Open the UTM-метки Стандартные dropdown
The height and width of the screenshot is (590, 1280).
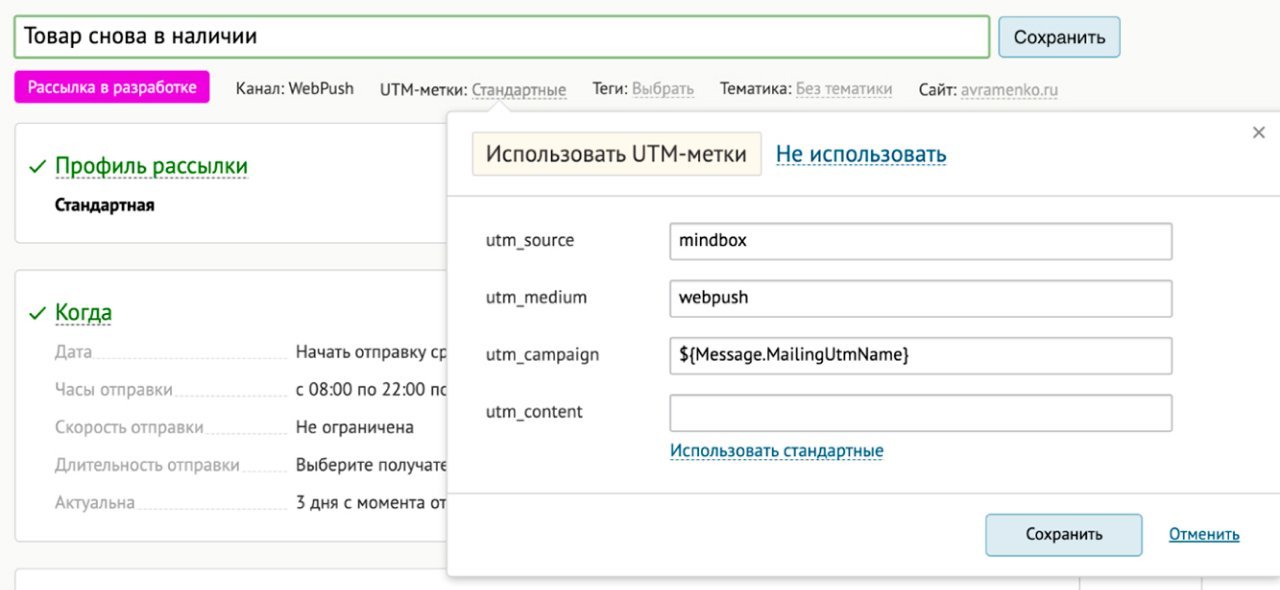519,89
